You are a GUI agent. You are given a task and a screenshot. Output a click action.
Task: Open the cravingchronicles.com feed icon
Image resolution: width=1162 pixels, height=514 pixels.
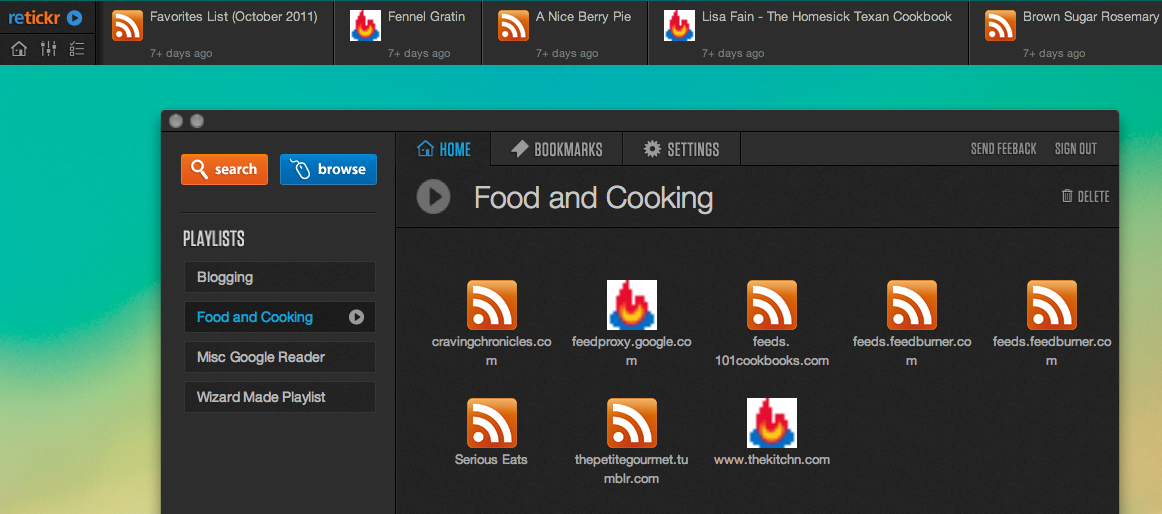(x=492, y=305)
